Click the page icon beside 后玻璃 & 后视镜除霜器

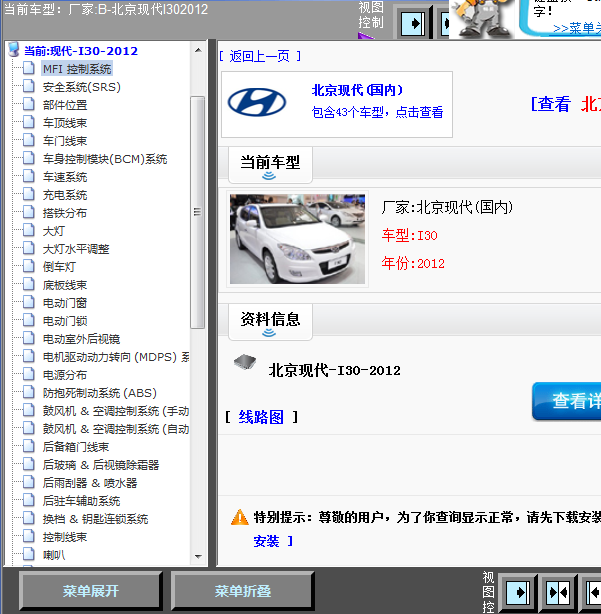(29, 464)
